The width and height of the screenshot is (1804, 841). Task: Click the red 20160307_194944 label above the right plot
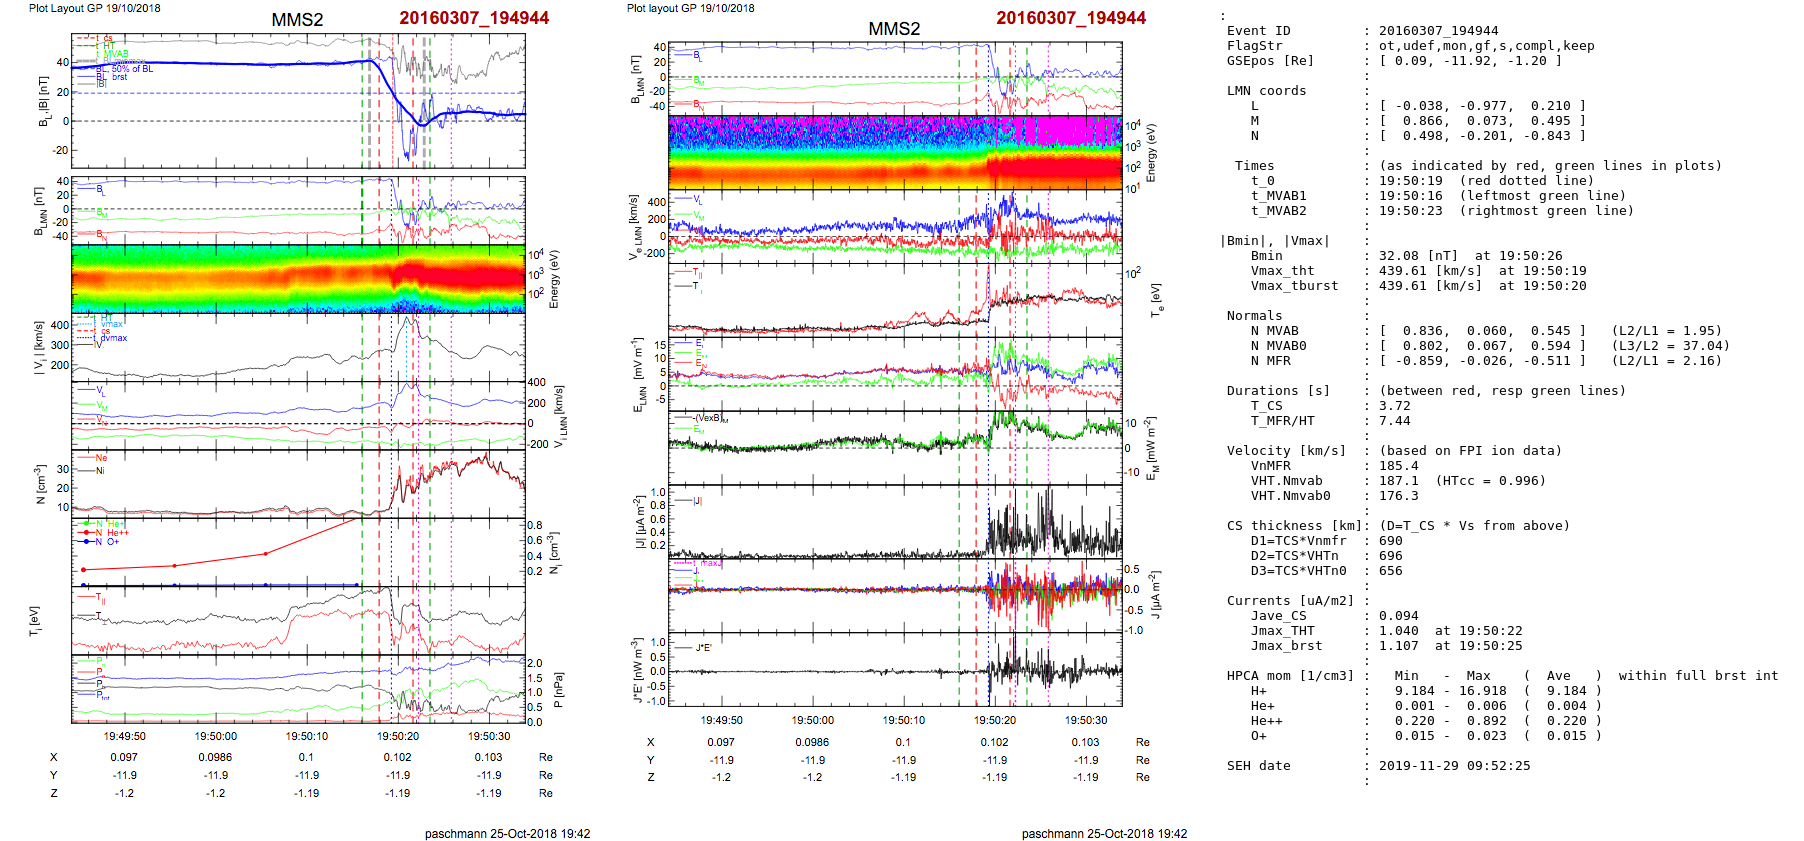coord(1070,18)
